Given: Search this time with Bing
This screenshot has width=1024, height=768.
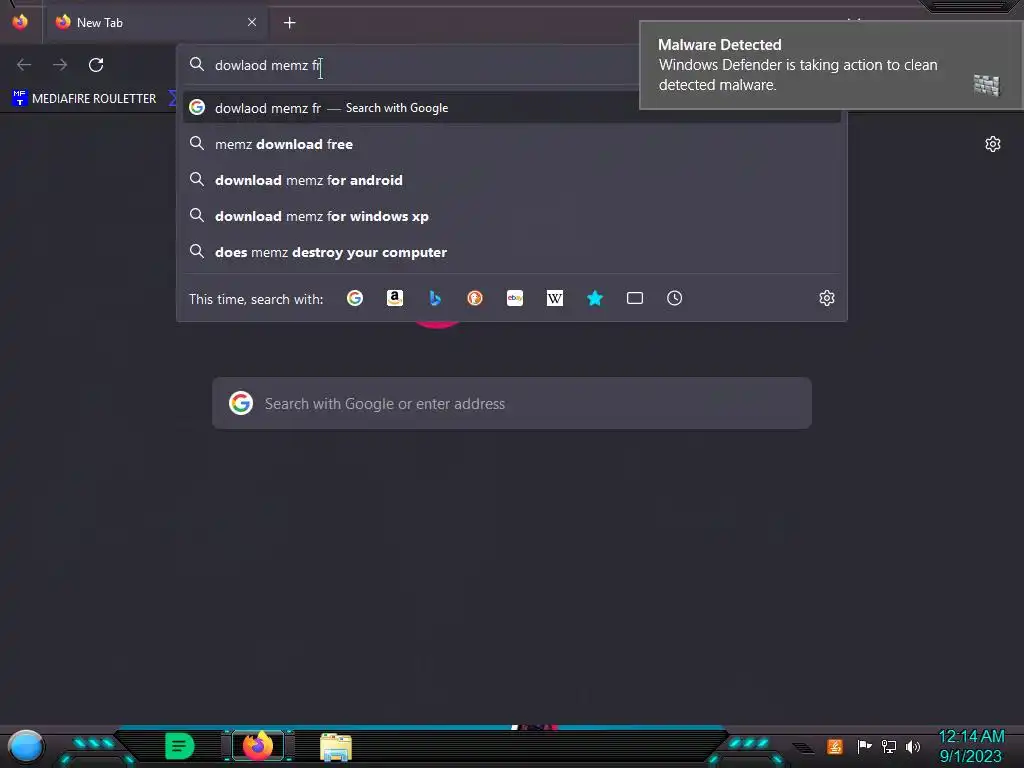Looking at the screenshot, I should (x=435, y=298).
